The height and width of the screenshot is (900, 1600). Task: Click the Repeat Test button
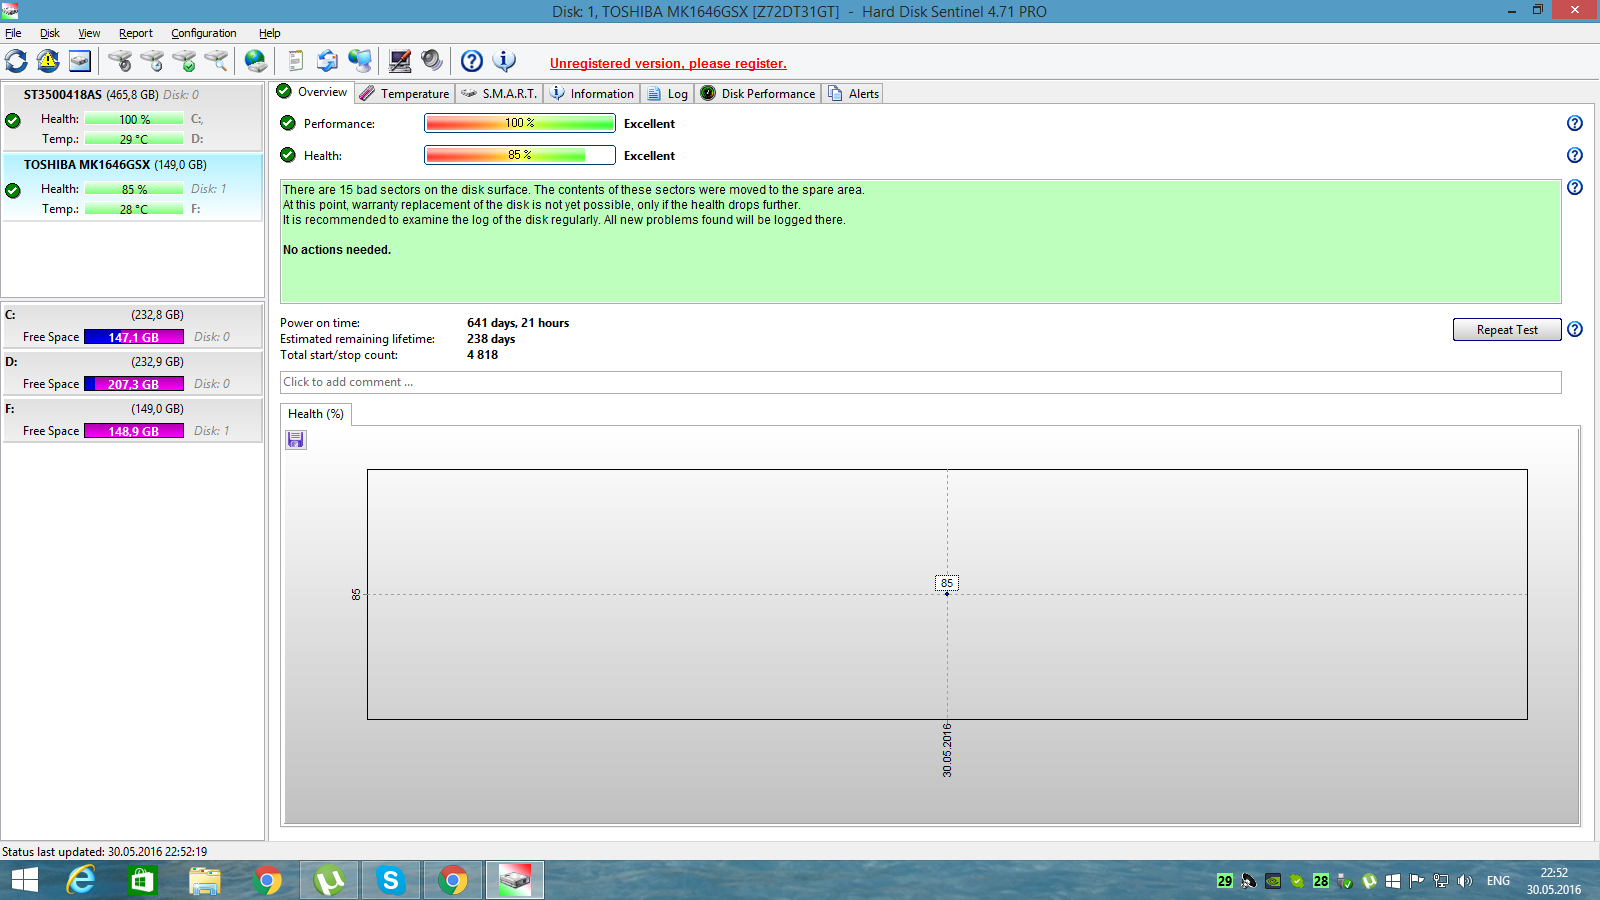[1507, 330]
